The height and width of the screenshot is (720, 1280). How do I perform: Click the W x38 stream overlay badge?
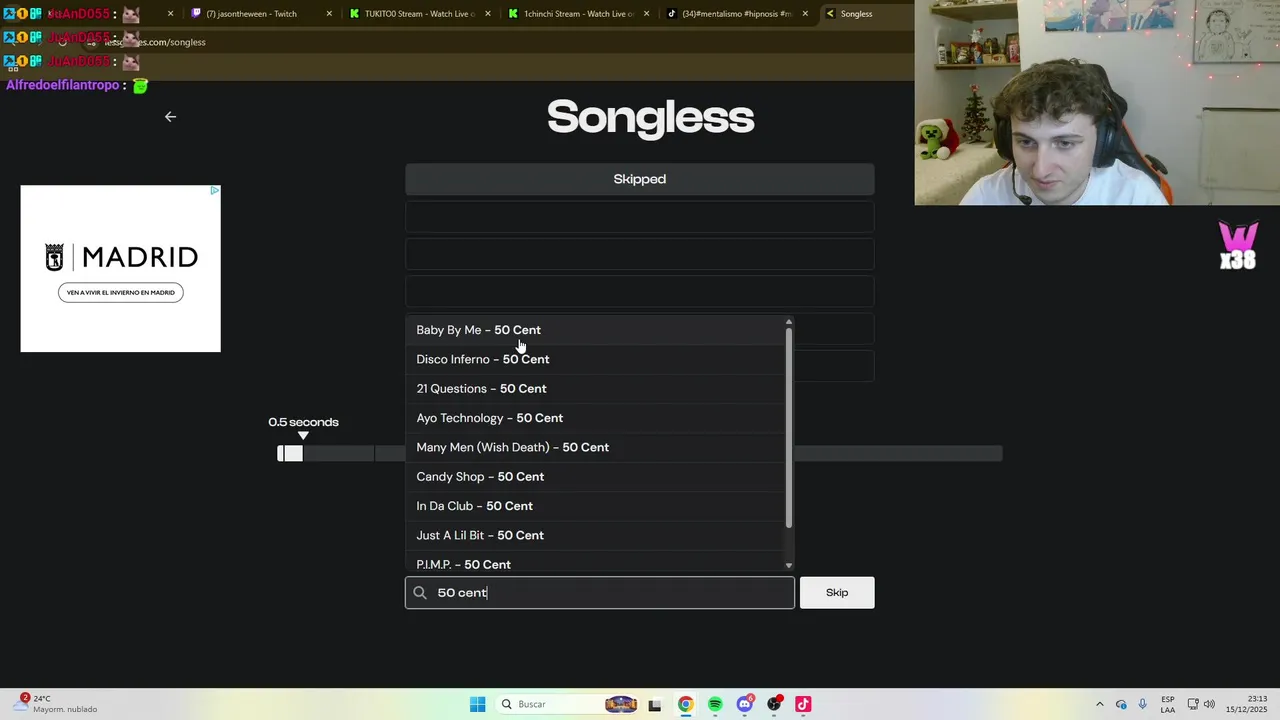tap(1238, 246)
